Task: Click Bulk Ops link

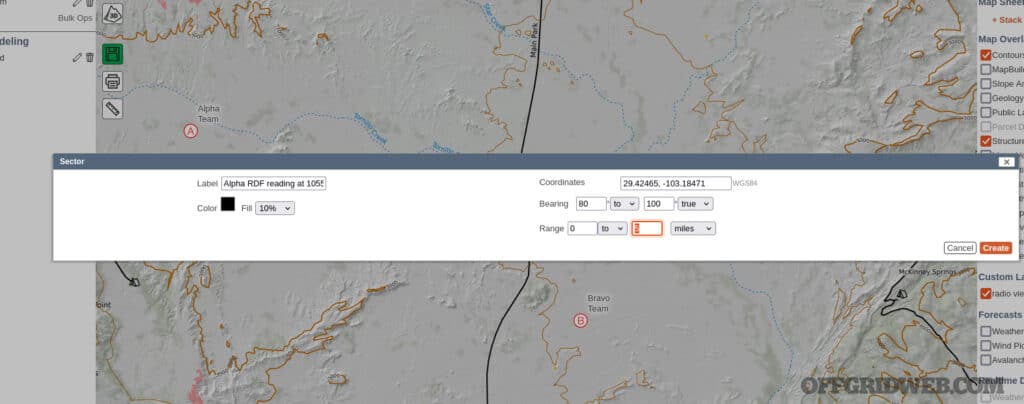Action: [75, 18]
